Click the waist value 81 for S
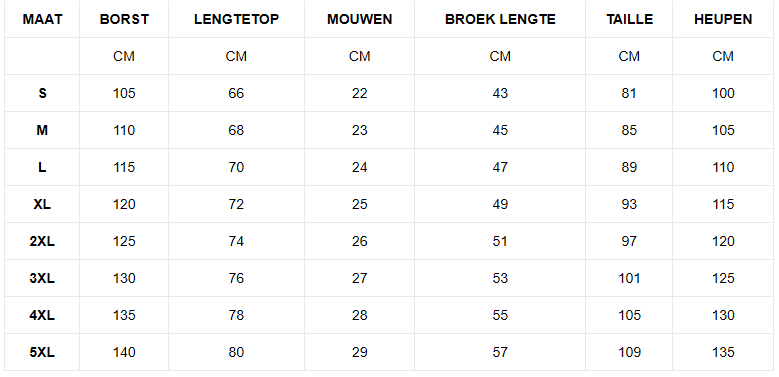Viewport: 779px width, 377px height. pos(629,93)
